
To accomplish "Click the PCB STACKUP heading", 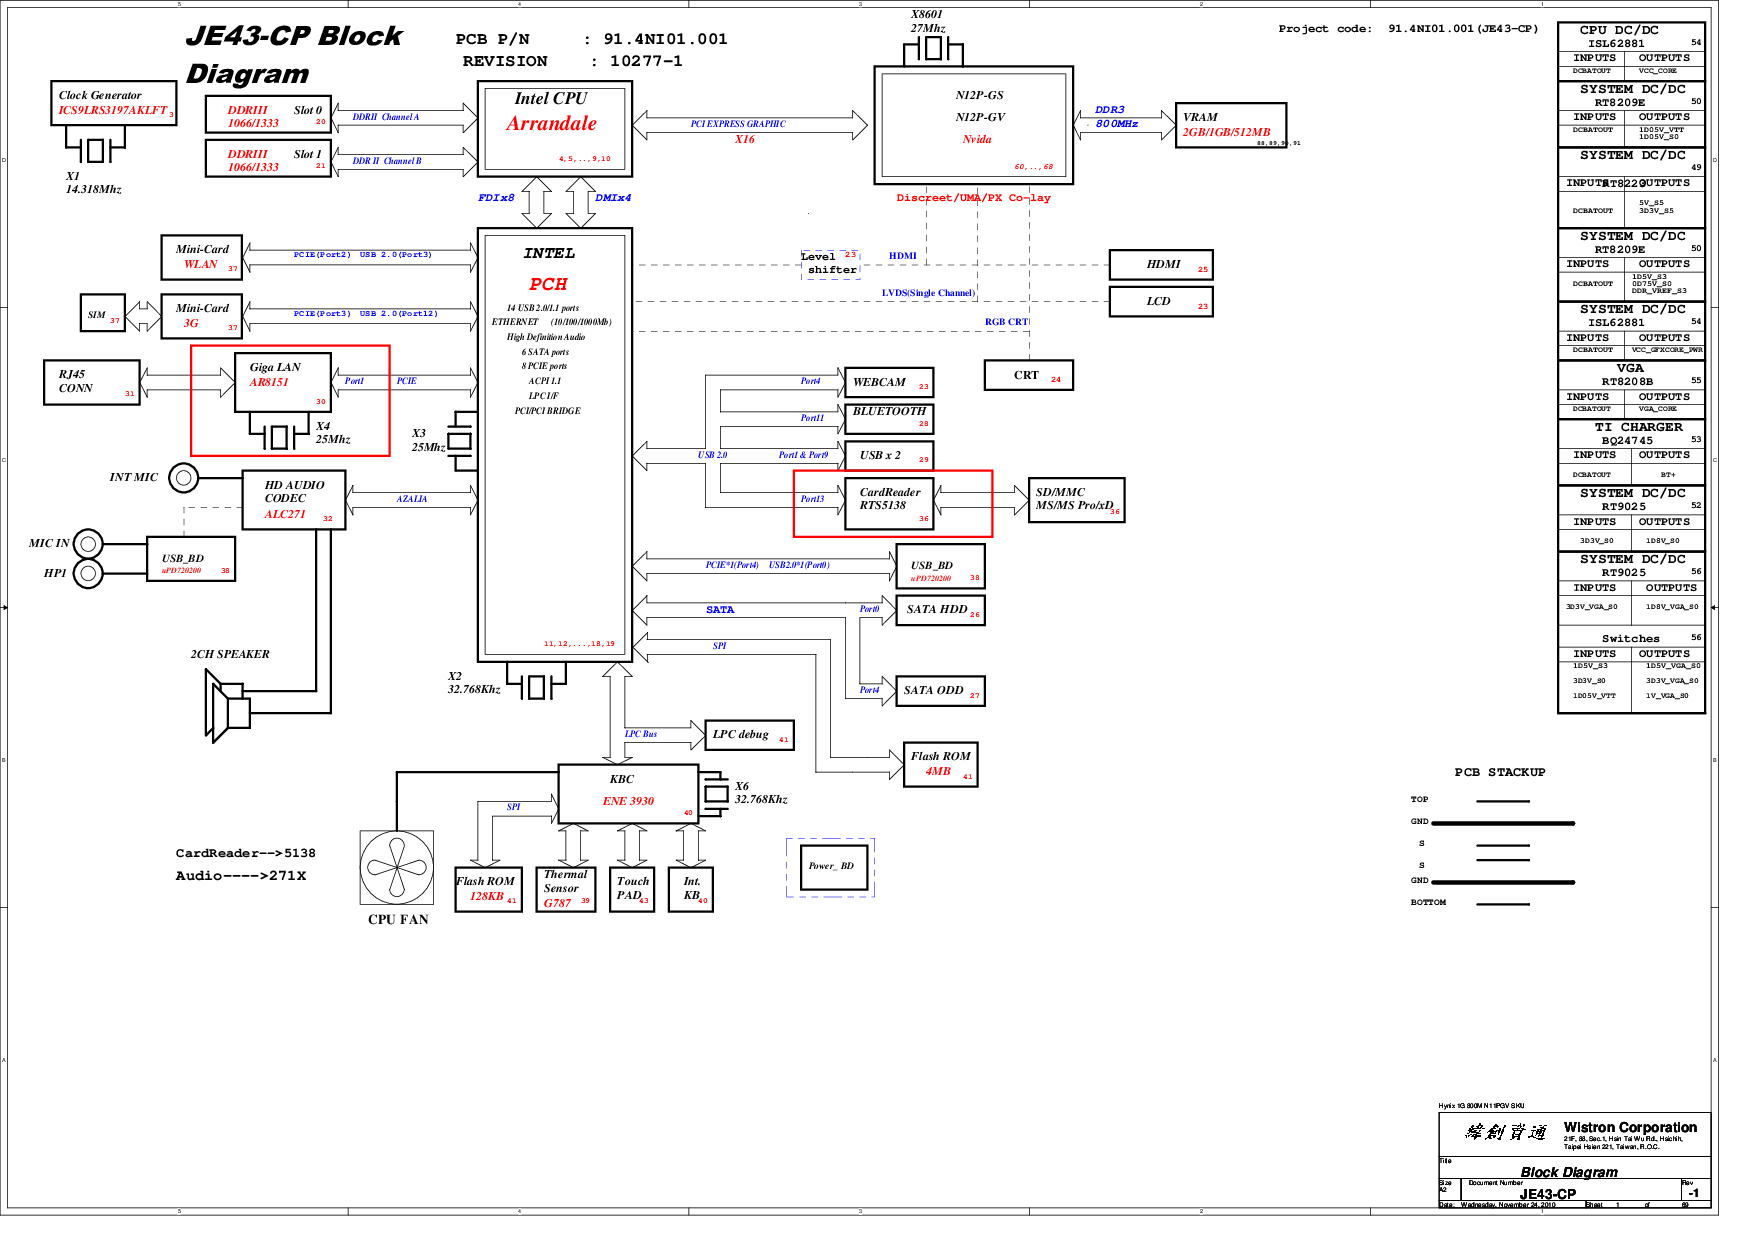I will coord(1500,772).
